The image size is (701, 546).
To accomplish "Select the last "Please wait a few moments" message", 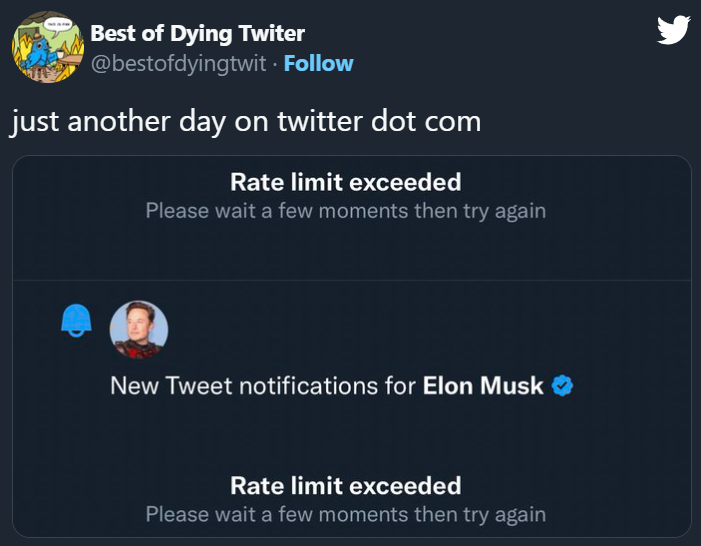I will coord(345,514).
